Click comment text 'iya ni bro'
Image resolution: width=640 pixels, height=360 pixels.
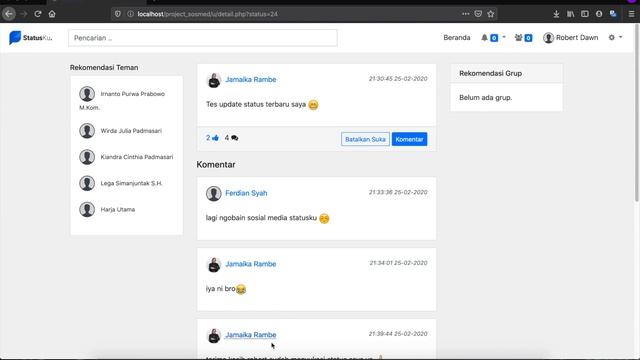(220, 289)
